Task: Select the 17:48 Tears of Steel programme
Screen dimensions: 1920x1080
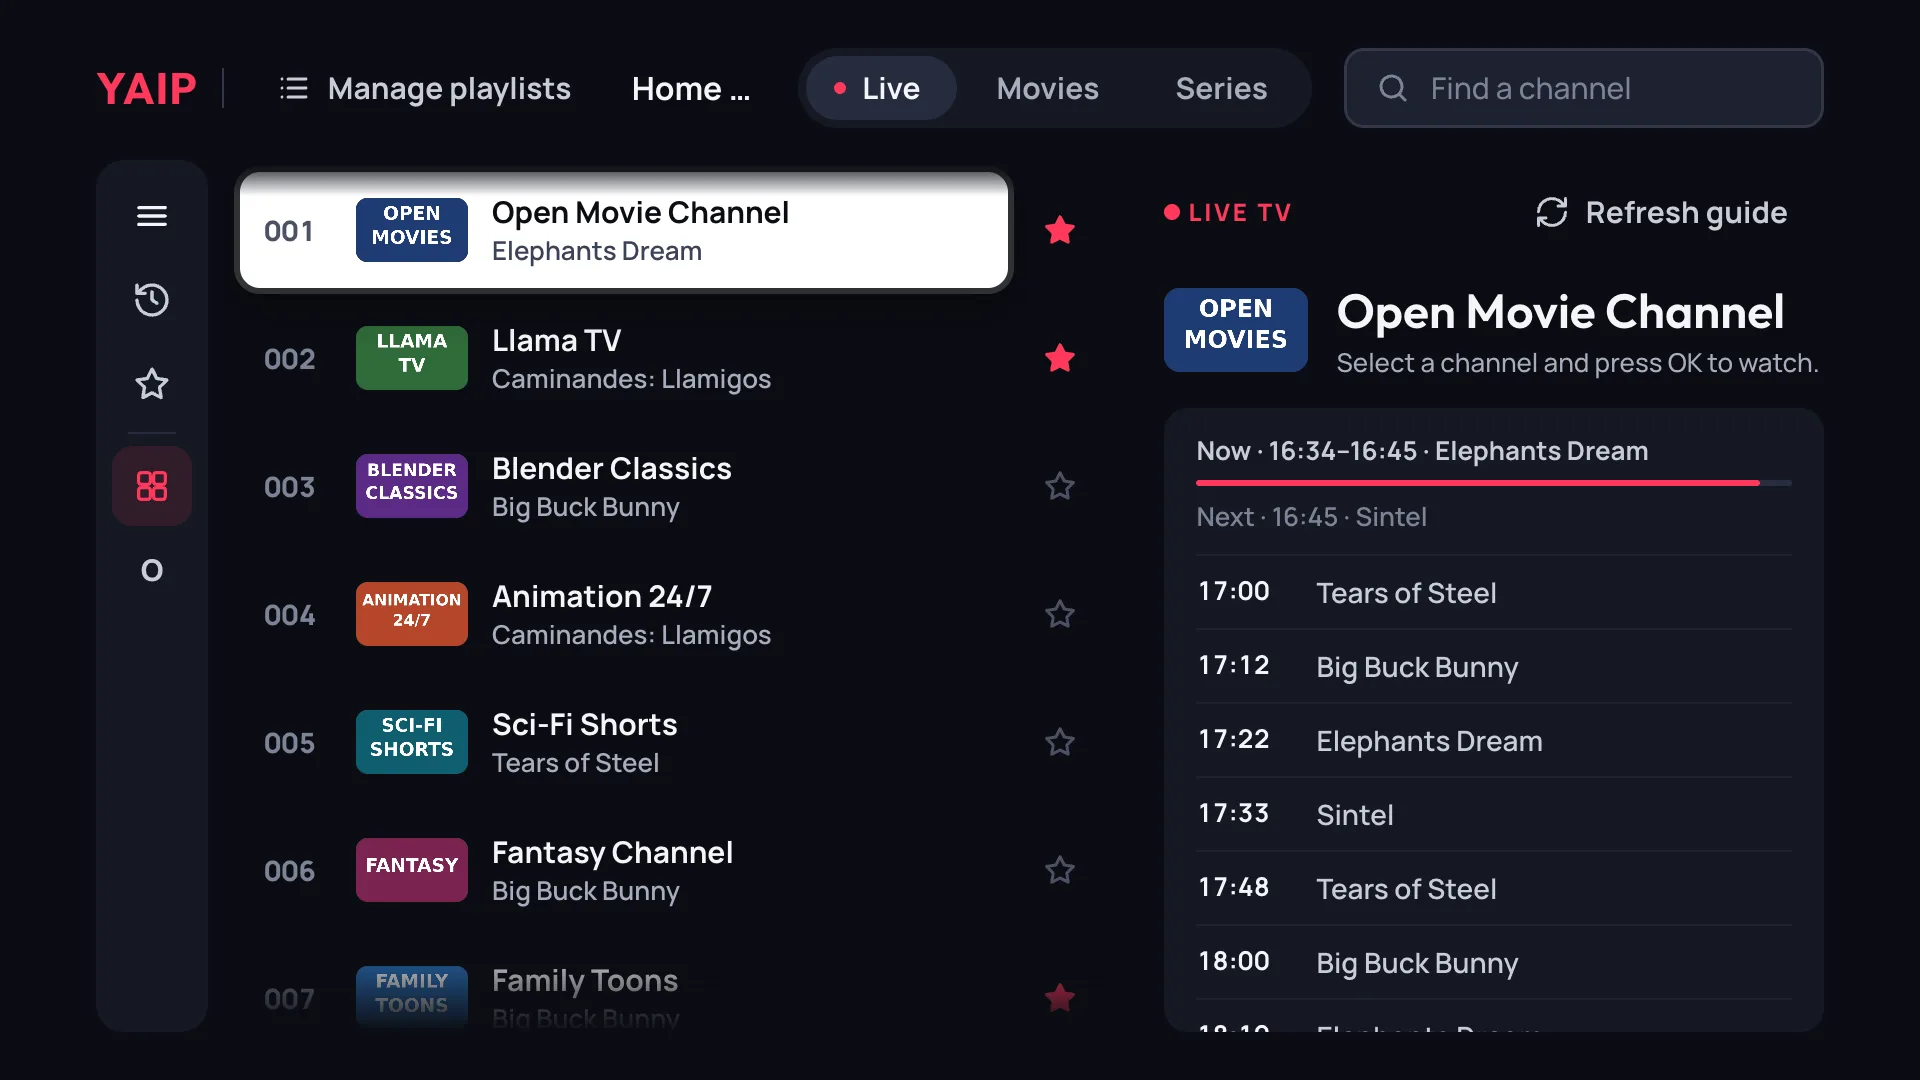Action: click(x=1494, y=888)
